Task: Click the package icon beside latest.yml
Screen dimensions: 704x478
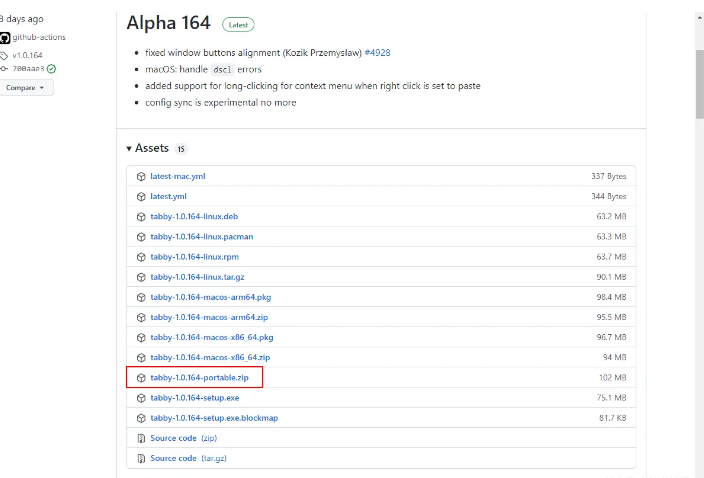Action: tap(141, 197)
